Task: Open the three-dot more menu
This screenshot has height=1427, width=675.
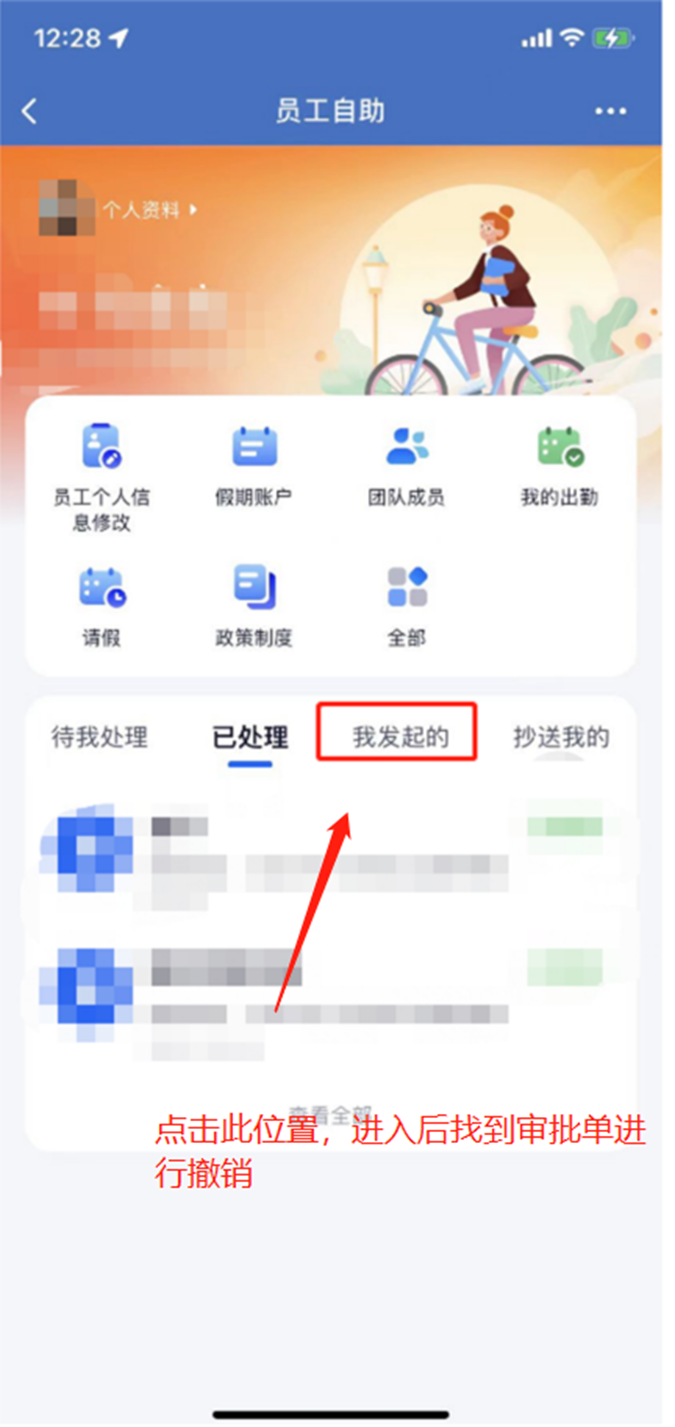Action: (611, 111)
